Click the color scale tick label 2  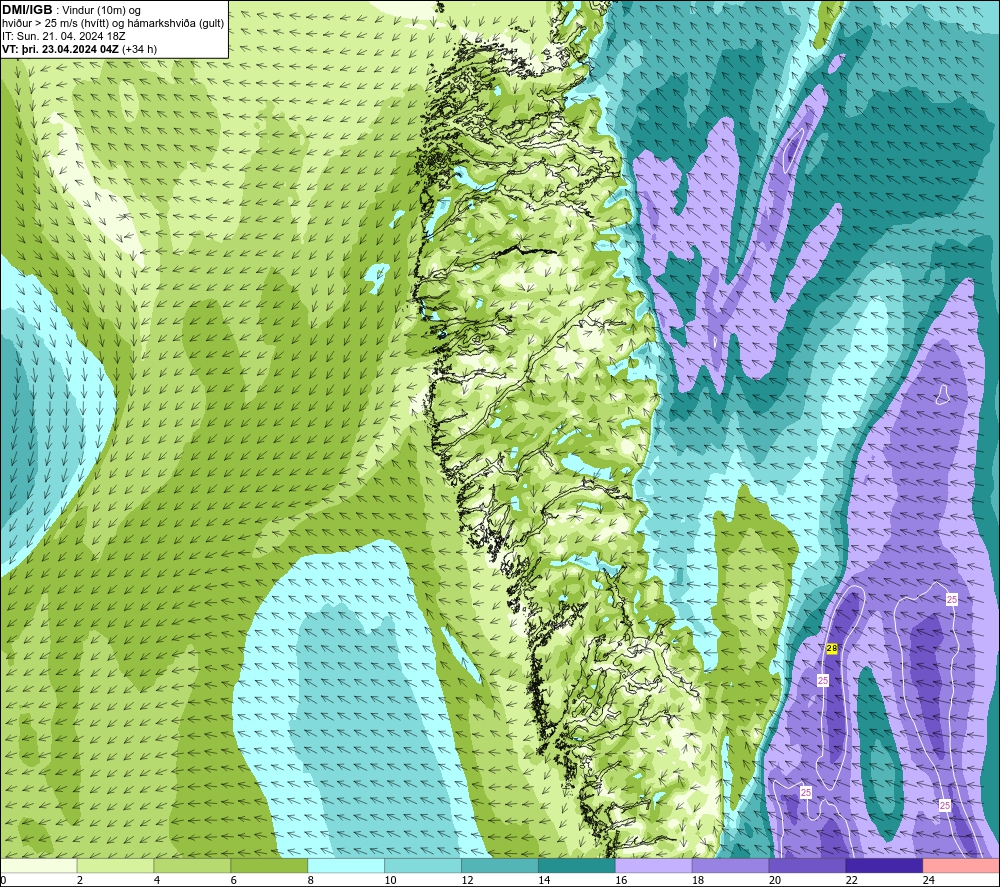click(80, 880)
